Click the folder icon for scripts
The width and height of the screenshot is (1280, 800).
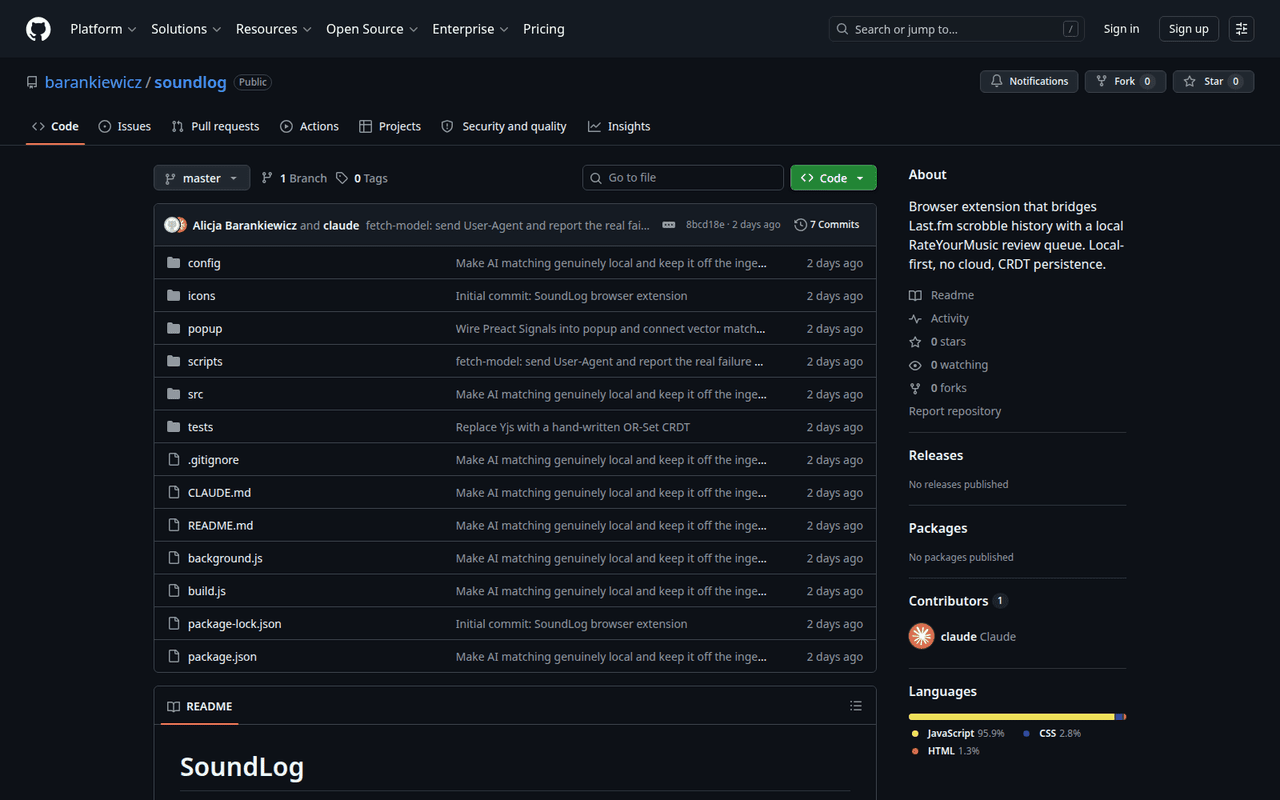174,361
